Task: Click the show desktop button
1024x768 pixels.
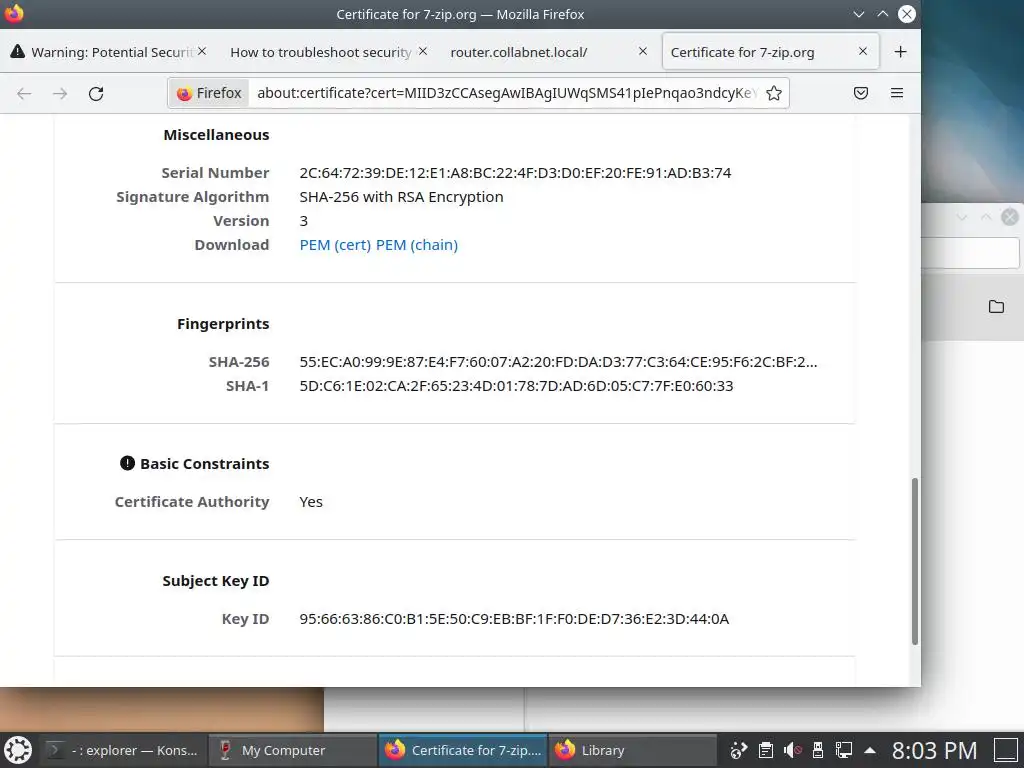Action: pos(1006,750)
